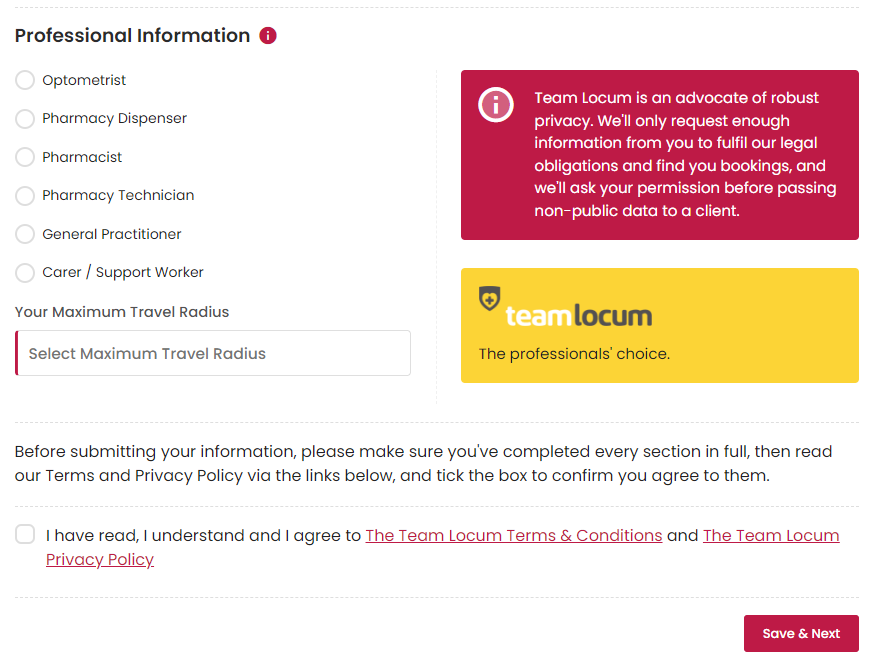Screen dimensions: 870x660
Task: Open The Team Locum Privacy Policy link
Action: tap(770, 536)
